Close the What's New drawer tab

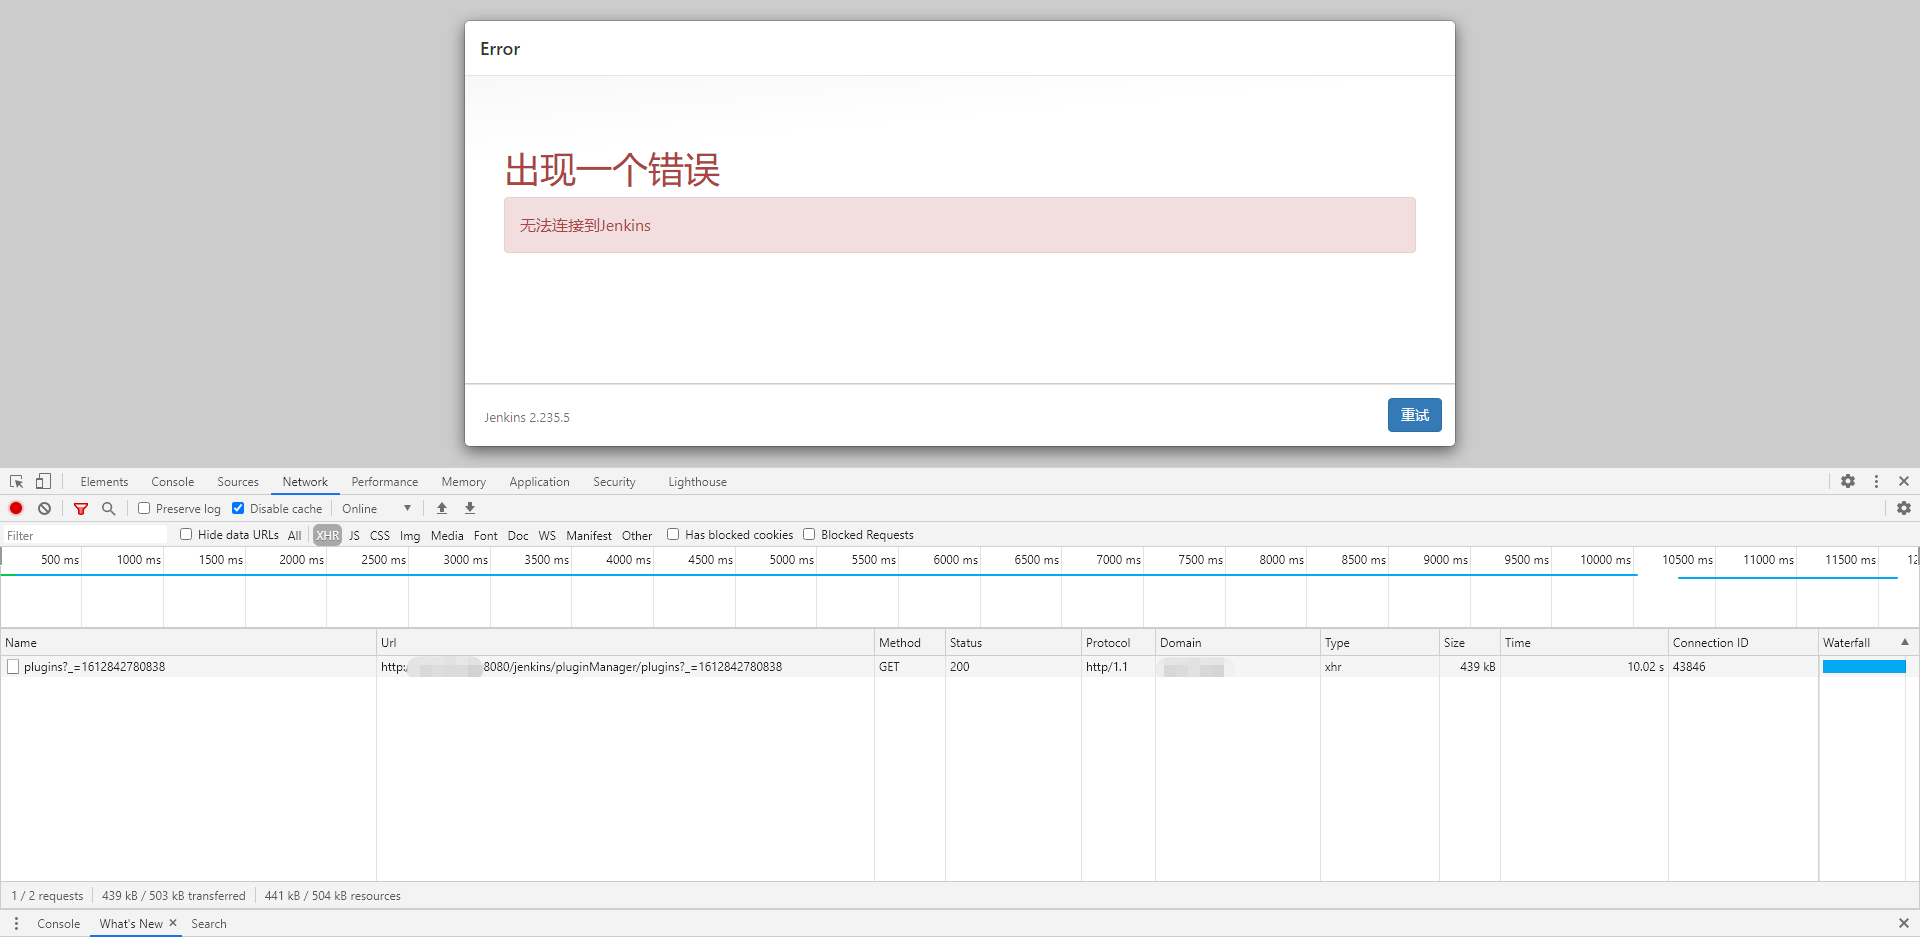(173, 923)
